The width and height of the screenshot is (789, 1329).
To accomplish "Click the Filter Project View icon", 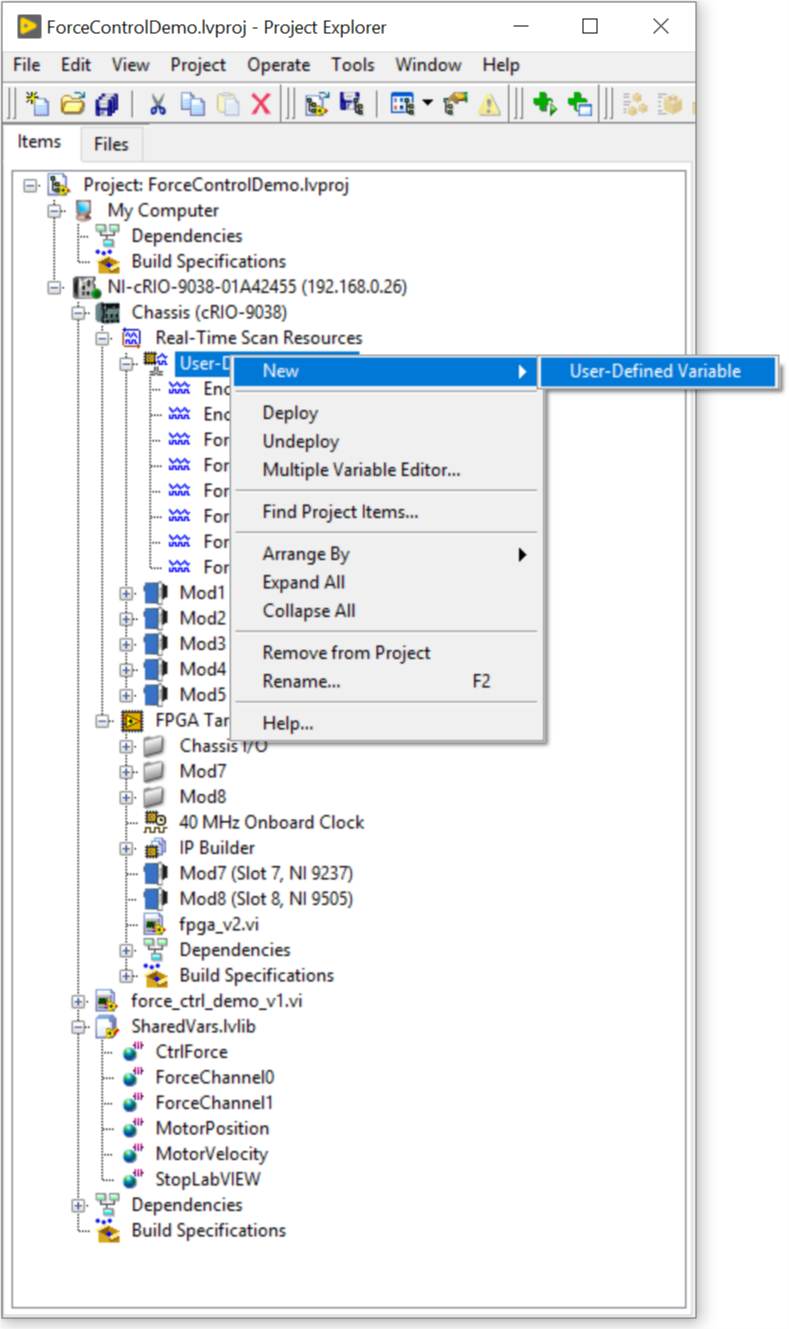I will (x=402, y=104).
